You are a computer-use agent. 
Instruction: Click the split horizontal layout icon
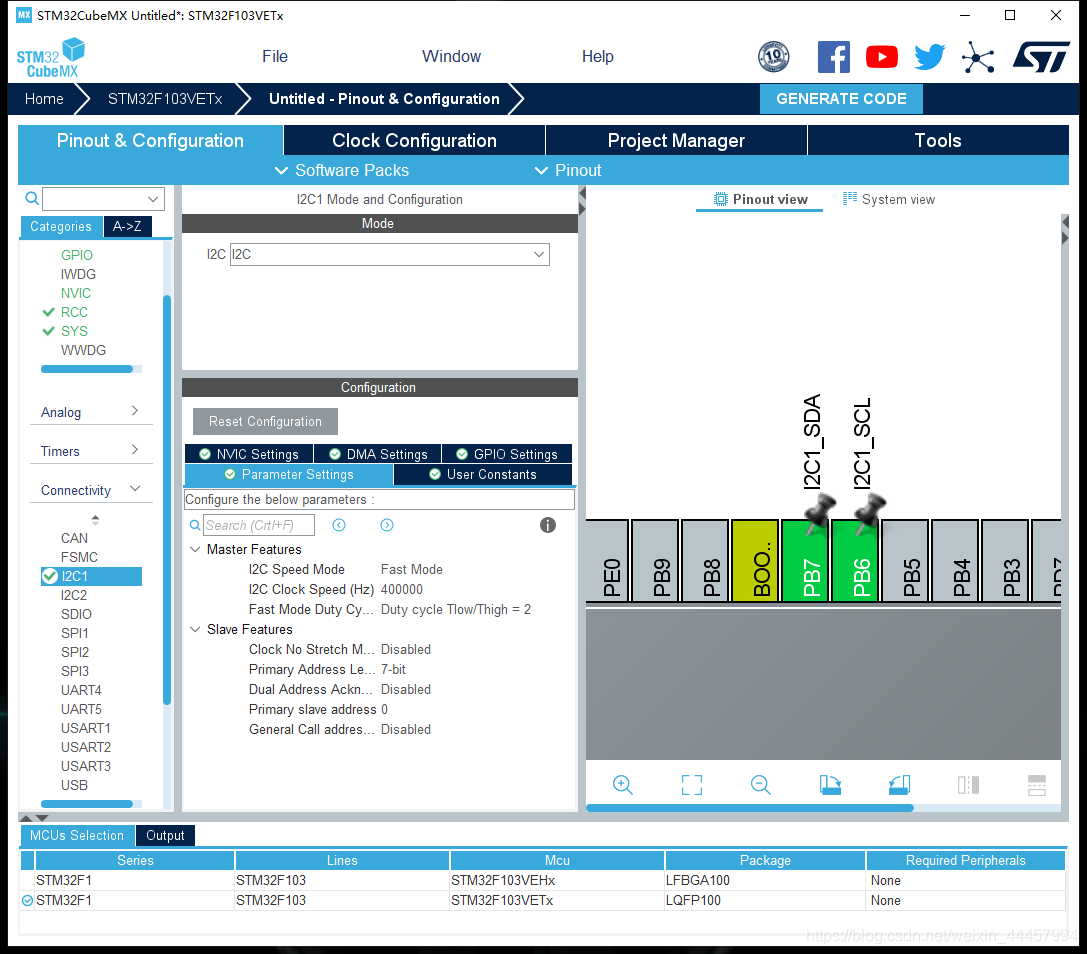tap(1037, 785)
